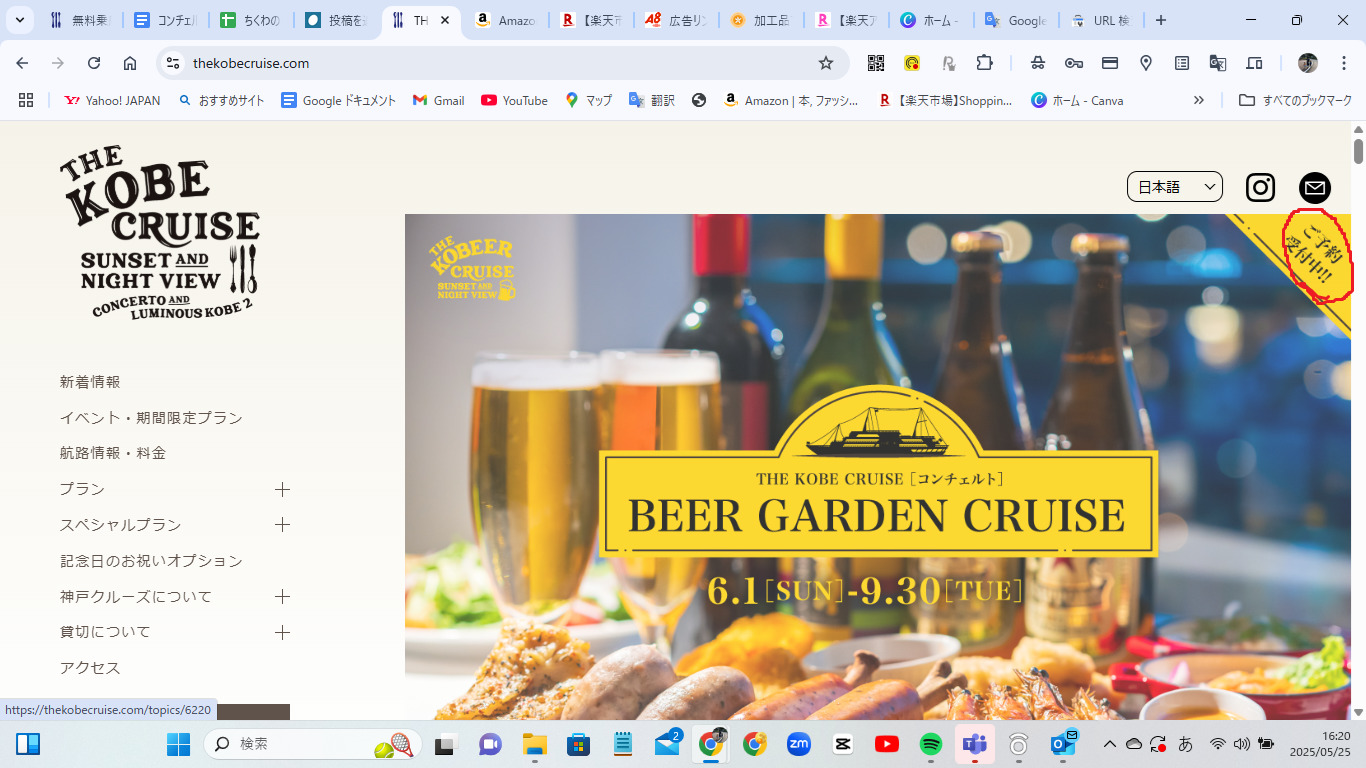Open the Chrome profile avatar
The height and width of the screenshot is (768, 1366).
[x=1308, y=63]
